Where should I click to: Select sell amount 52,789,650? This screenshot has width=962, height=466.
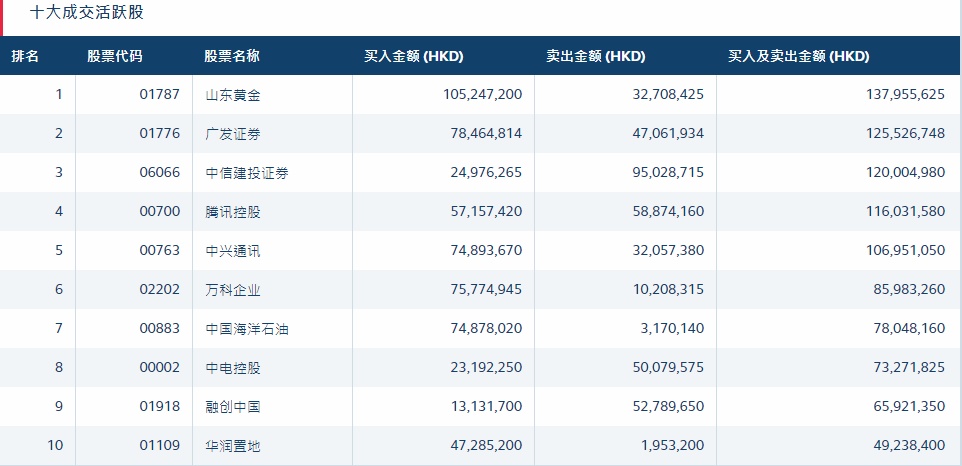pyautogui.click(x=668, y=407)
